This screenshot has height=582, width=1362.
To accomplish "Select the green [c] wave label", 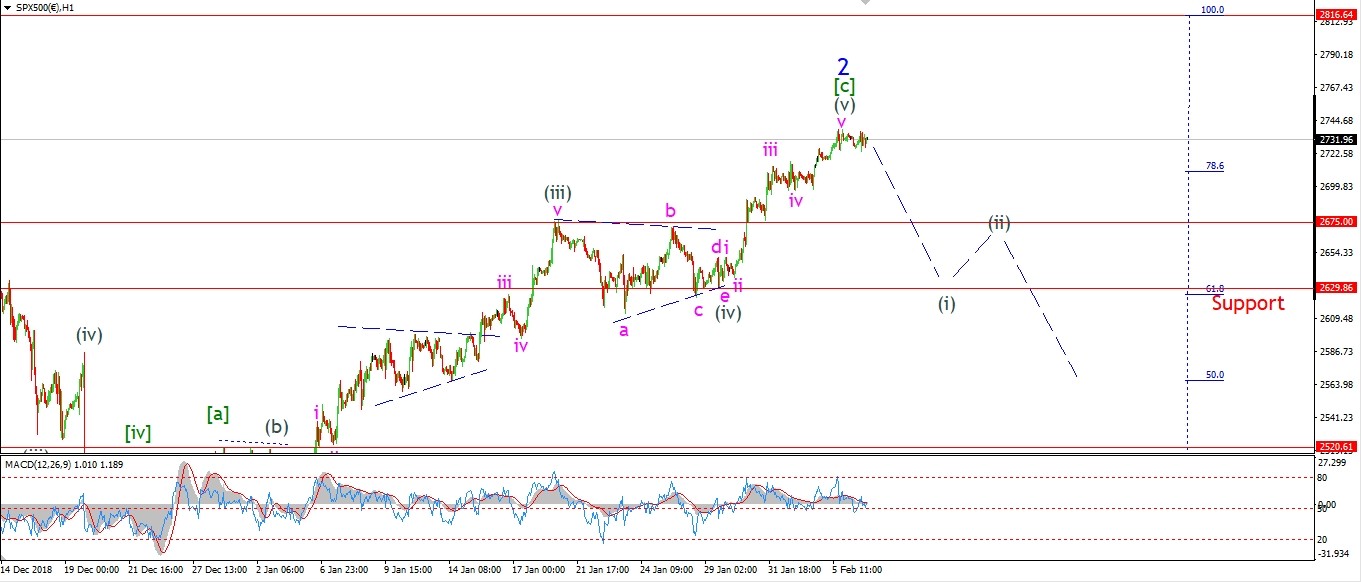I will pos(844,87).
